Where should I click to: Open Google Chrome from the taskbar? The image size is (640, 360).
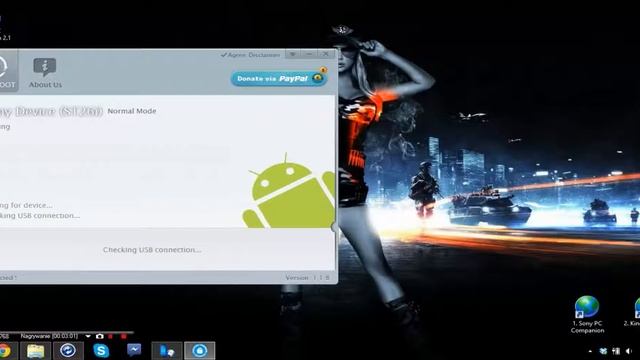click(x=6, y=351)
